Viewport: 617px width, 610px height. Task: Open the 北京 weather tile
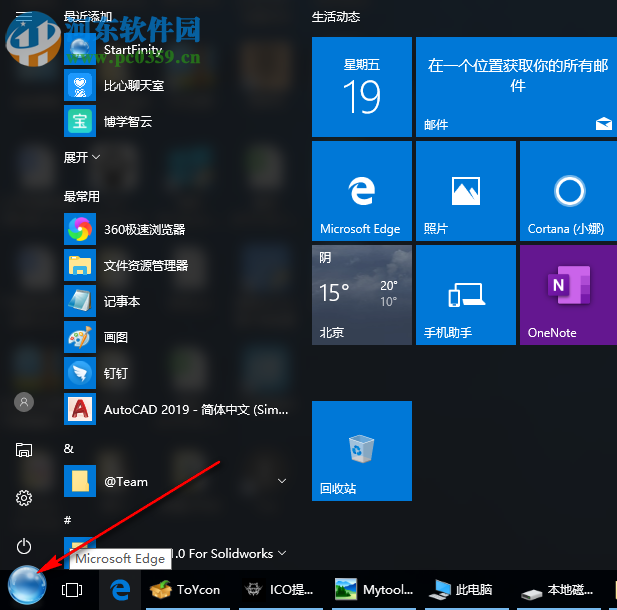(x=362, y=295)
